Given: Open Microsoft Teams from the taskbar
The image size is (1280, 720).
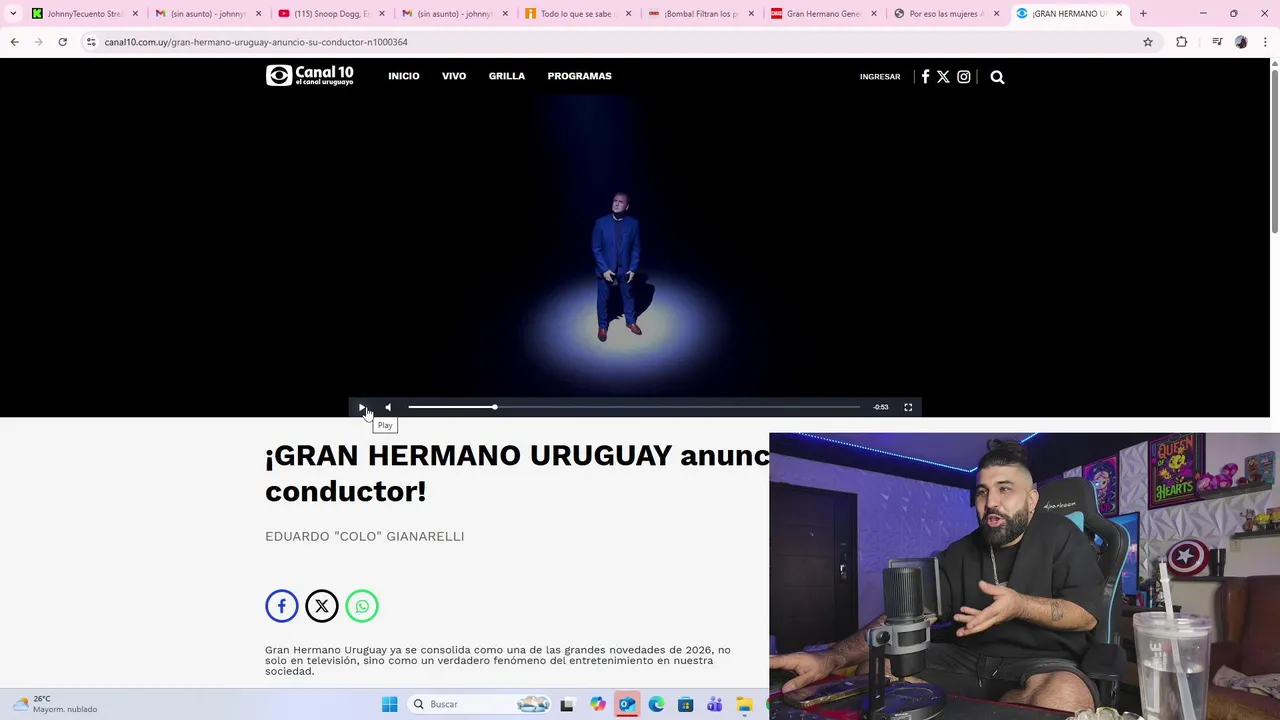Looking at the screenshot, I should (714, 704).
